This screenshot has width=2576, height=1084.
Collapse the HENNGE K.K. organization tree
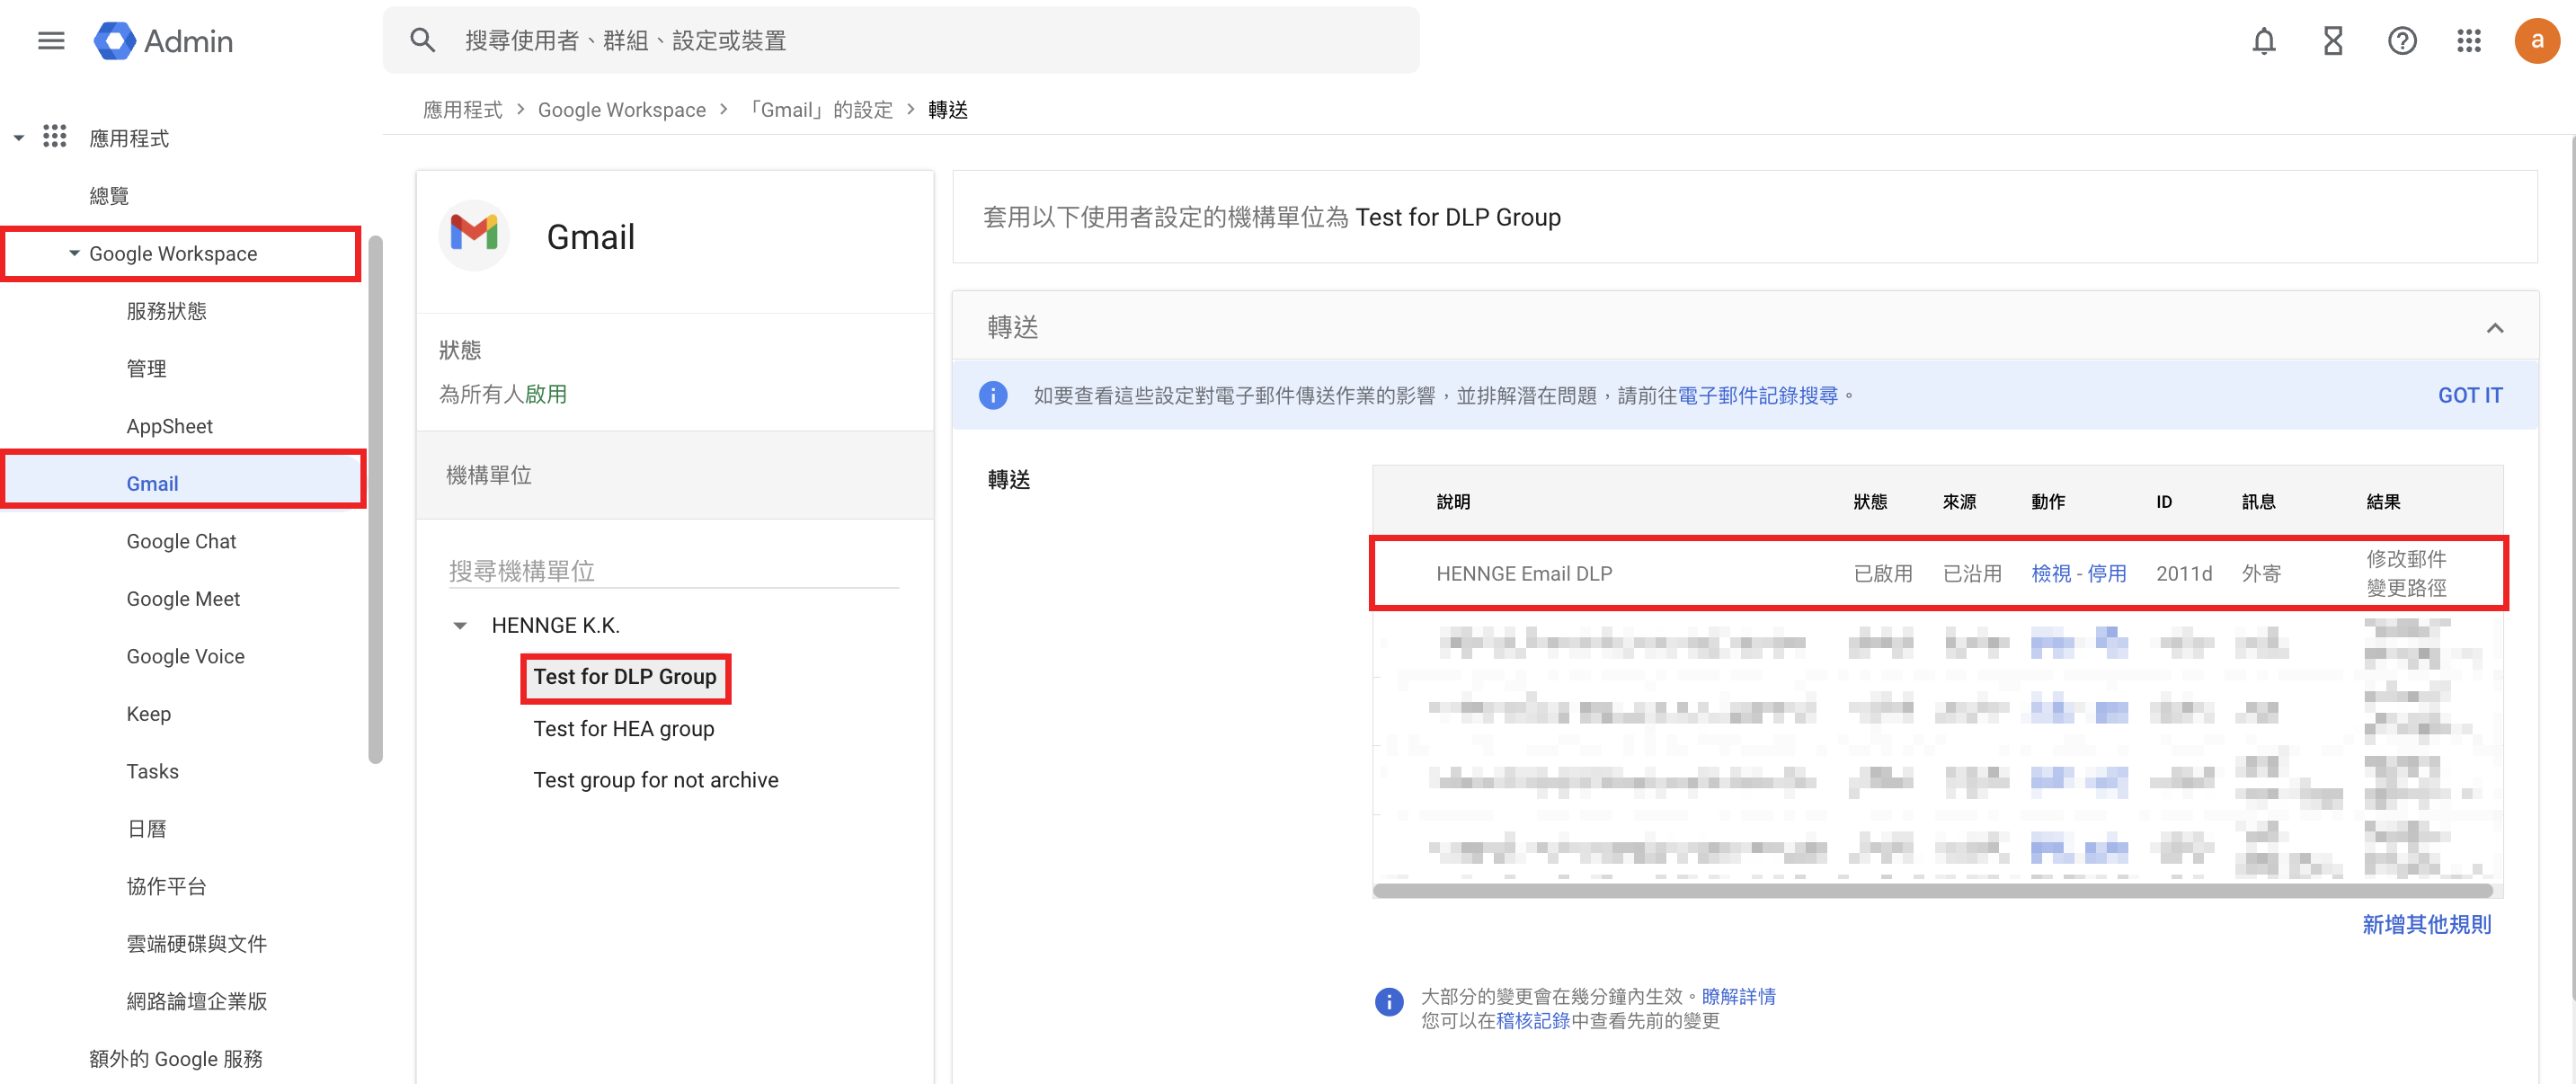click(460, 626)
